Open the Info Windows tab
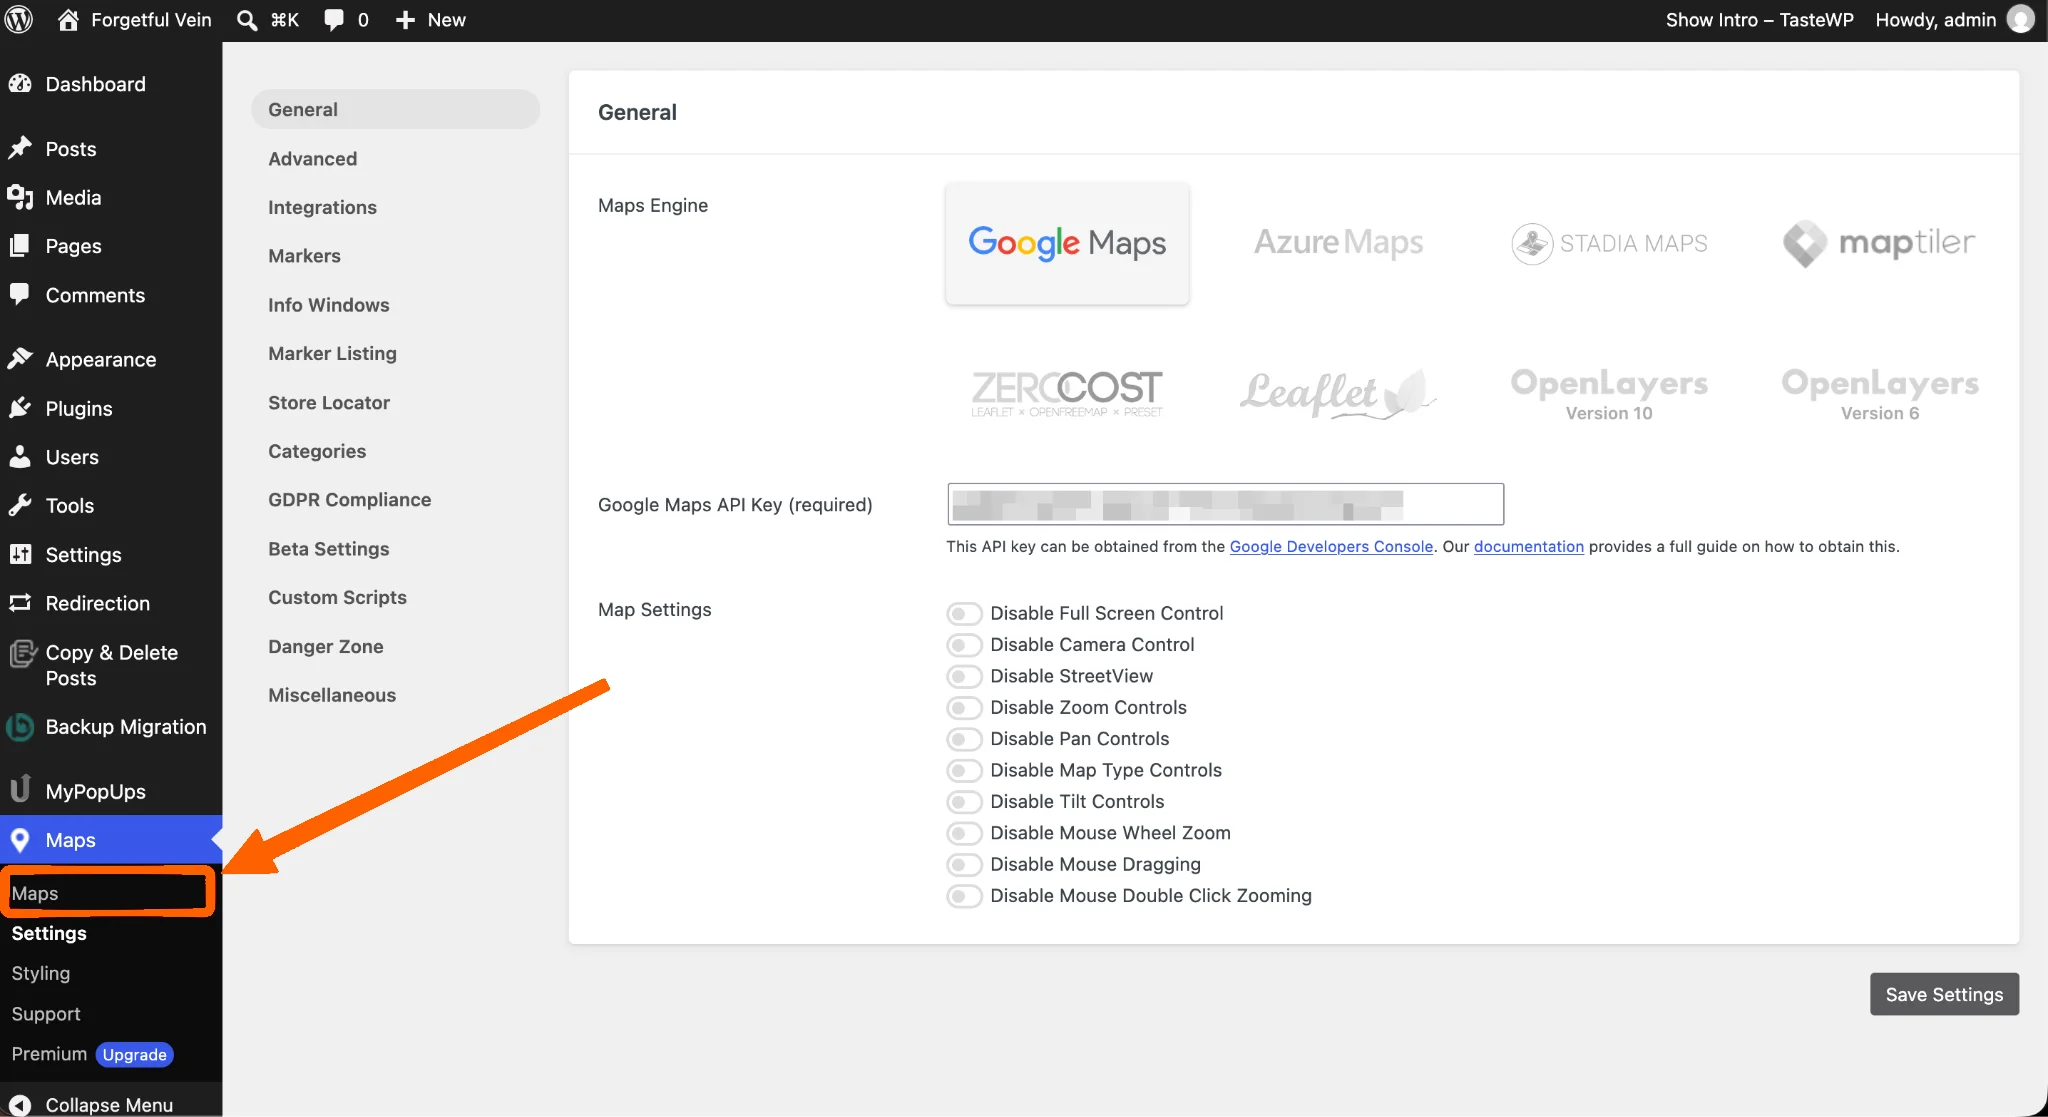The height and width of the screenshot is (1117, 2048). 328,305
